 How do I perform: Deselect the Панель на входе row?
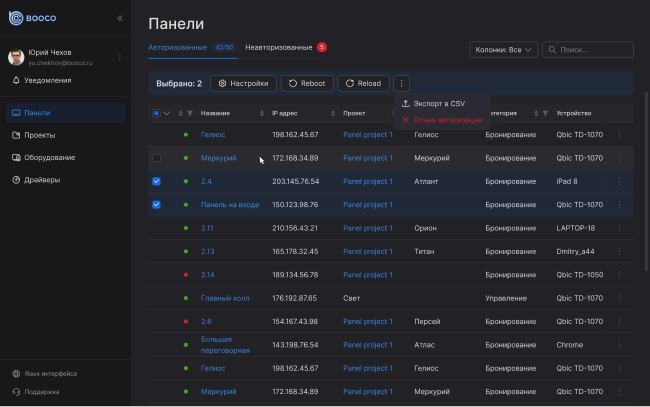[156, 205]
